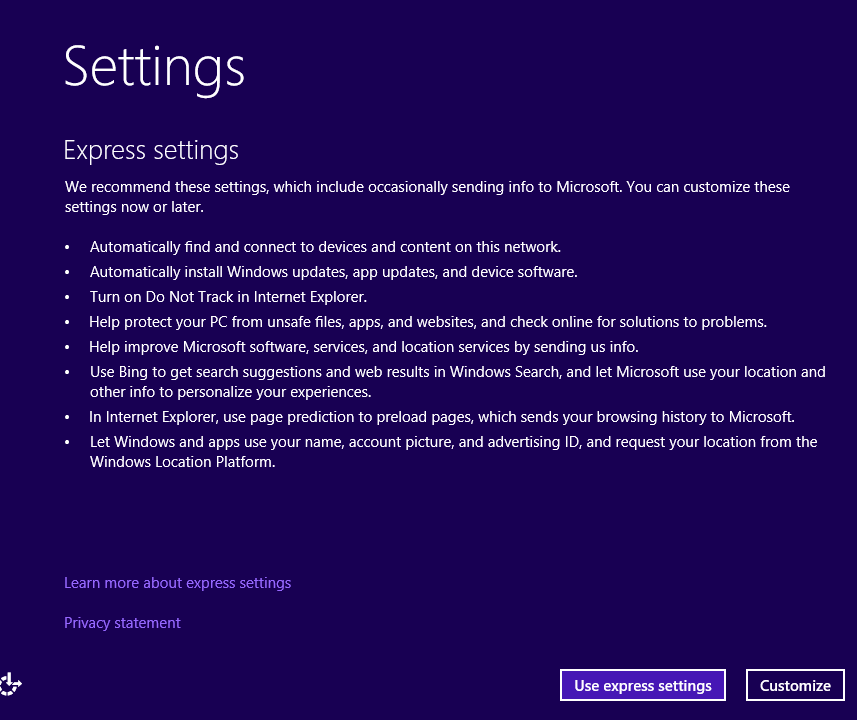
Task: Click the 'Help protect your PC' item
Action: (427, 321)
